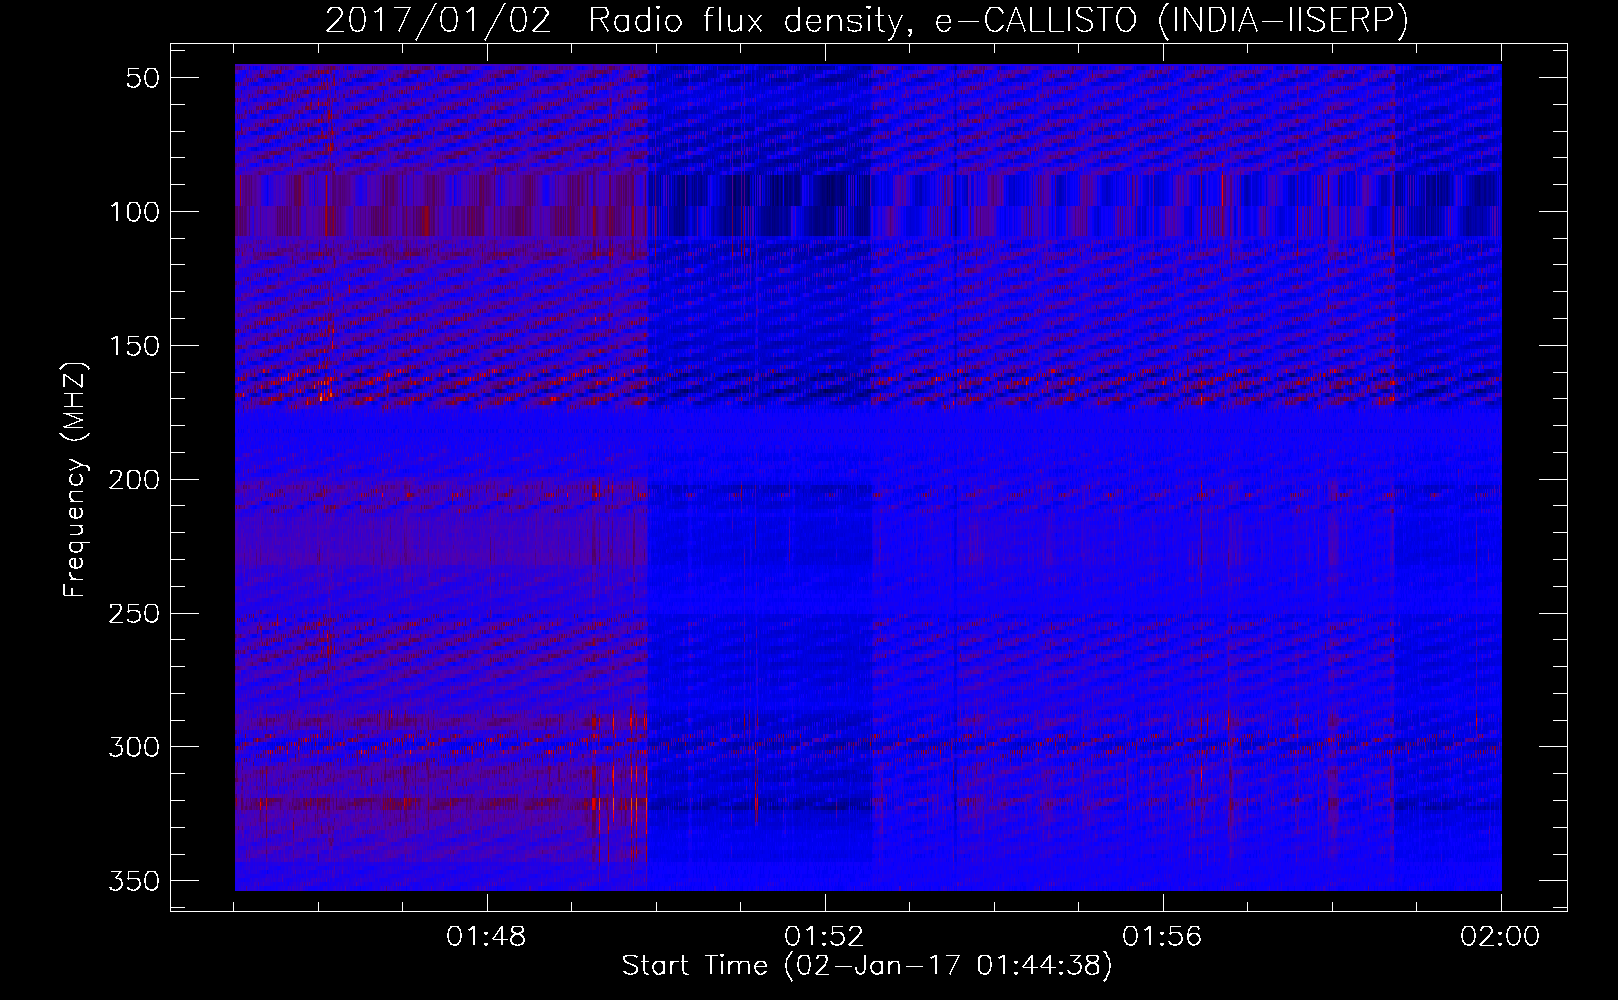Click the plot title 'Radio flux density, e-CALLISTO (INDIA-IISERP)'
1618x1000 pixels.
(998, 20)
